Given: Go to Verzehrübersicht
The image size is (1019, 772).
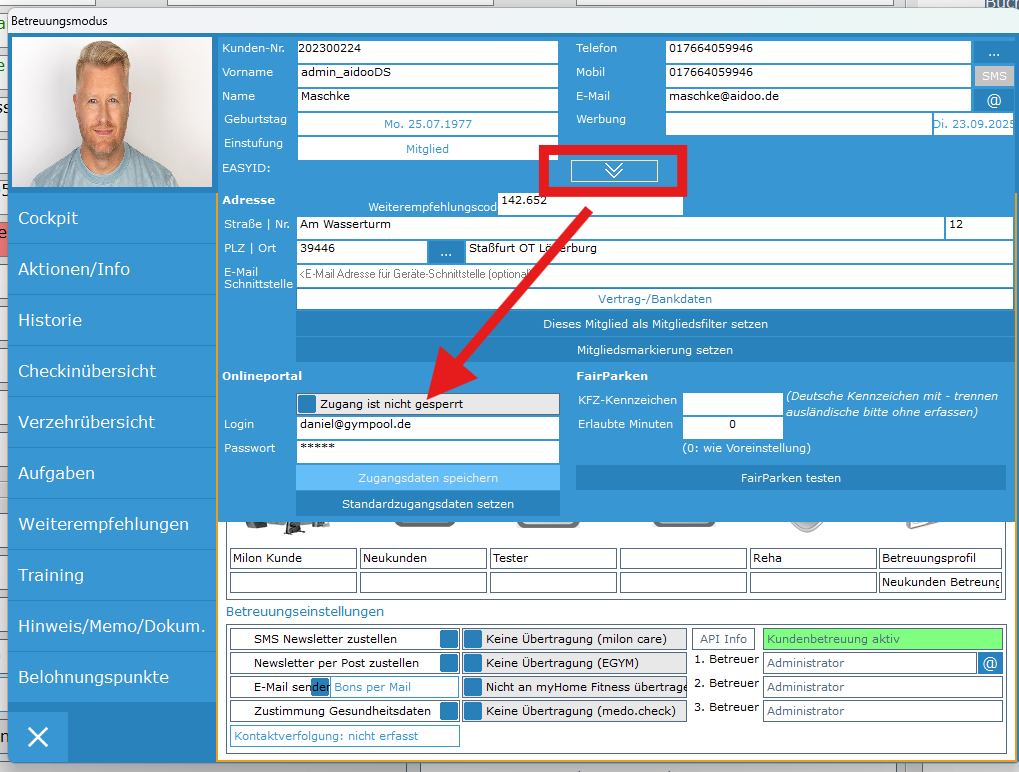Looking at the screenshot, I should [x=112, y=422].
